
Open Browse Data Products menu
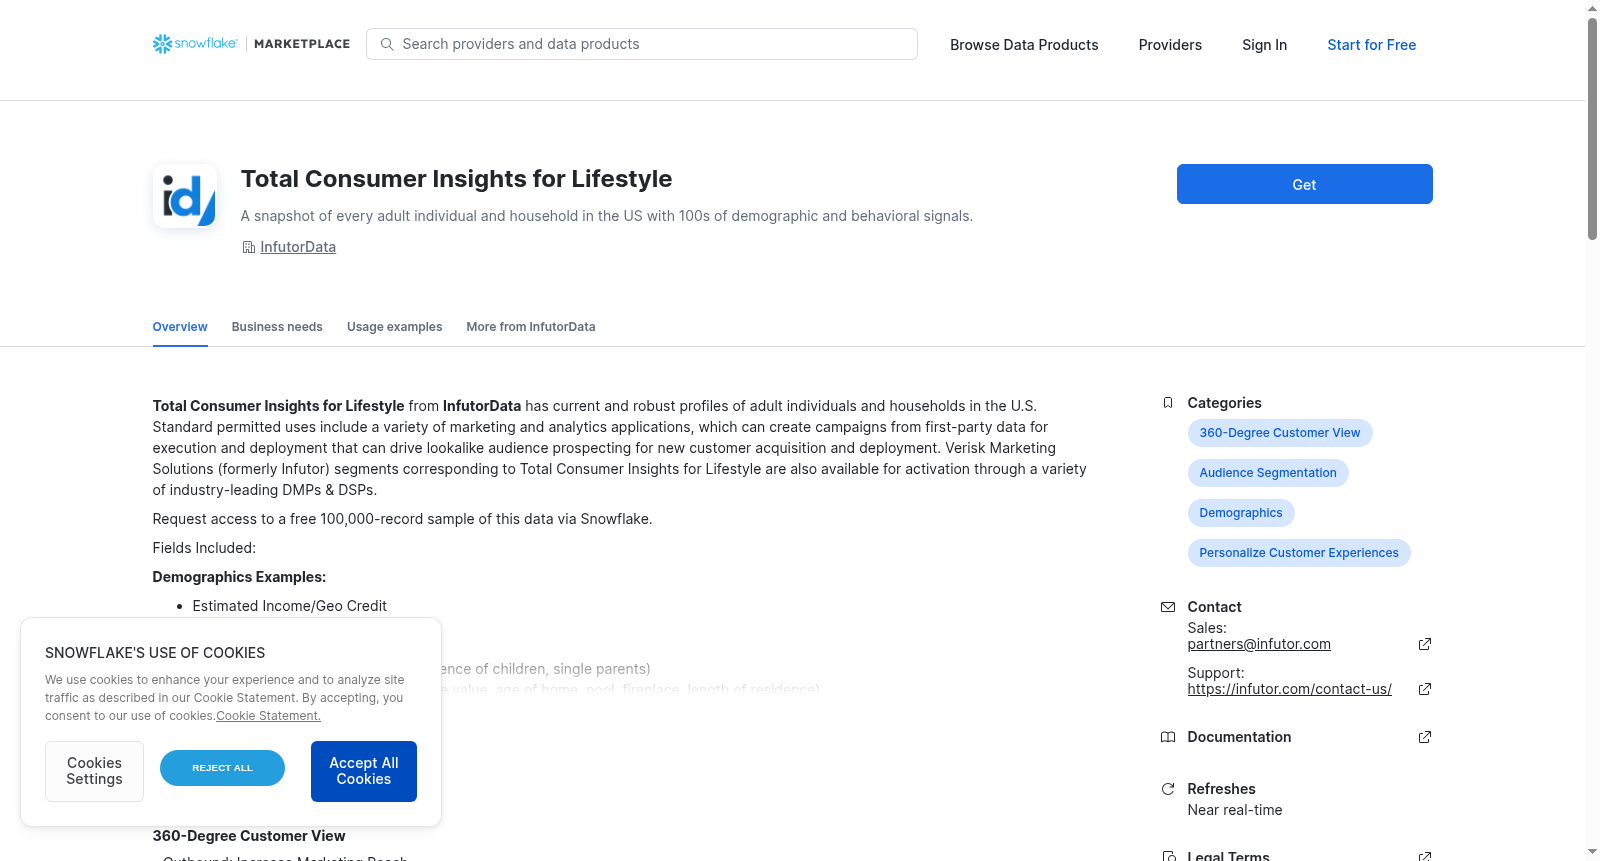coord(1024,45)
